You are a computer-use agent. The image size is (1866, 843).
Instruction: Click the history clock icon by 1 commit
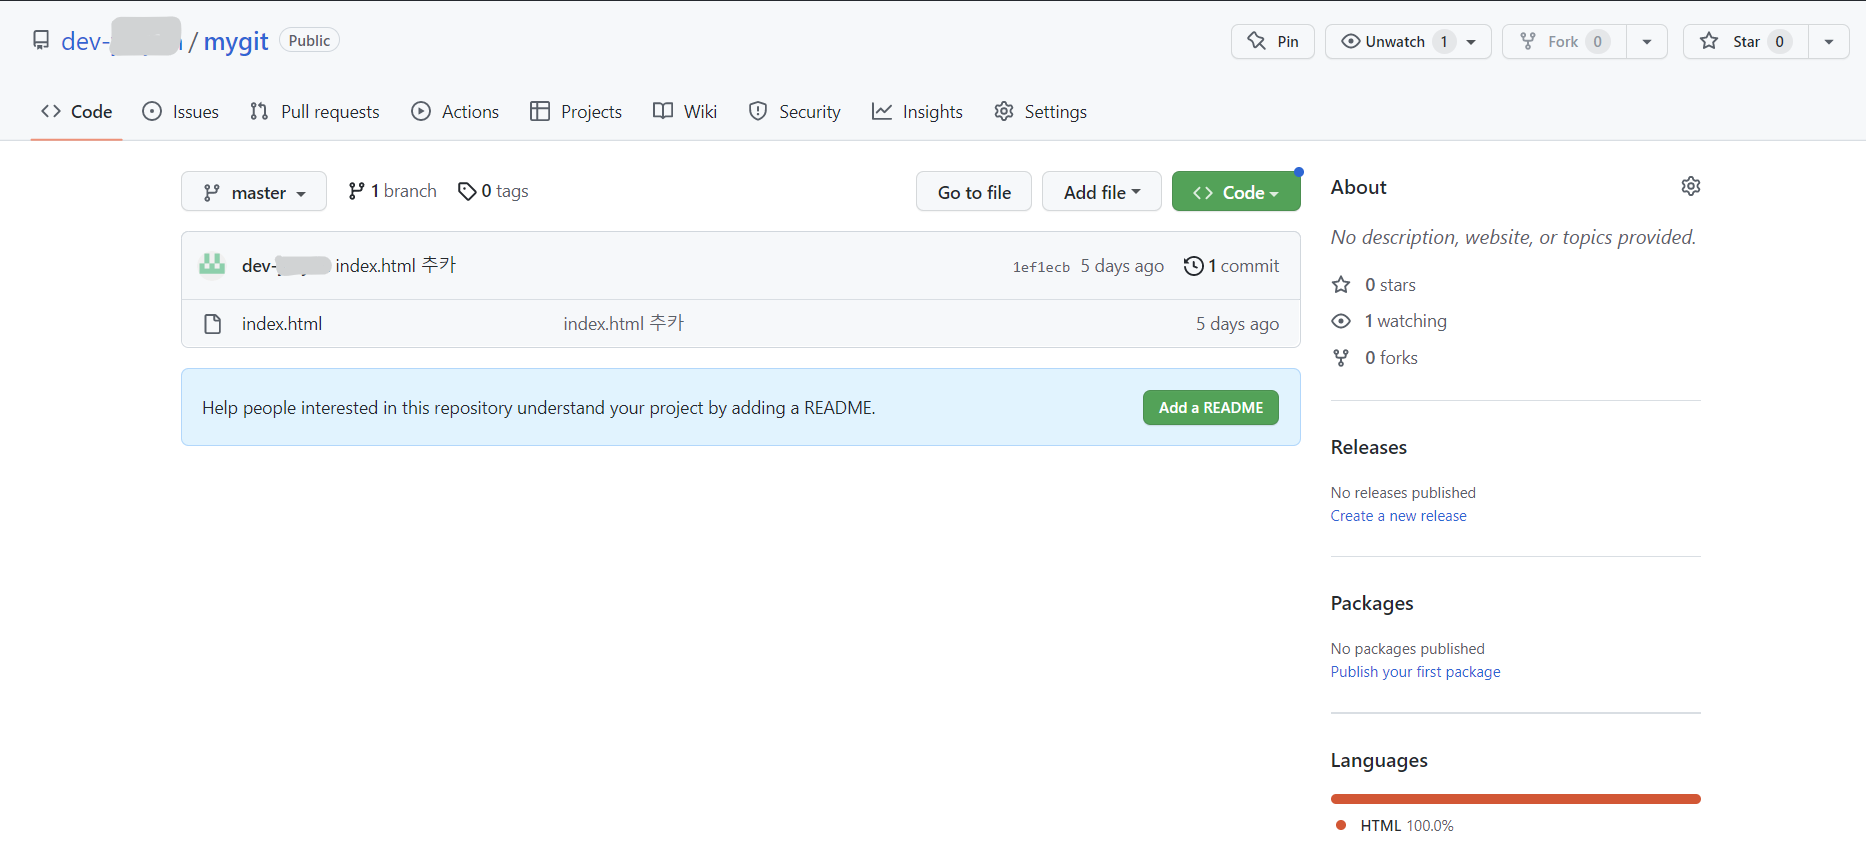coord(1193,266)
